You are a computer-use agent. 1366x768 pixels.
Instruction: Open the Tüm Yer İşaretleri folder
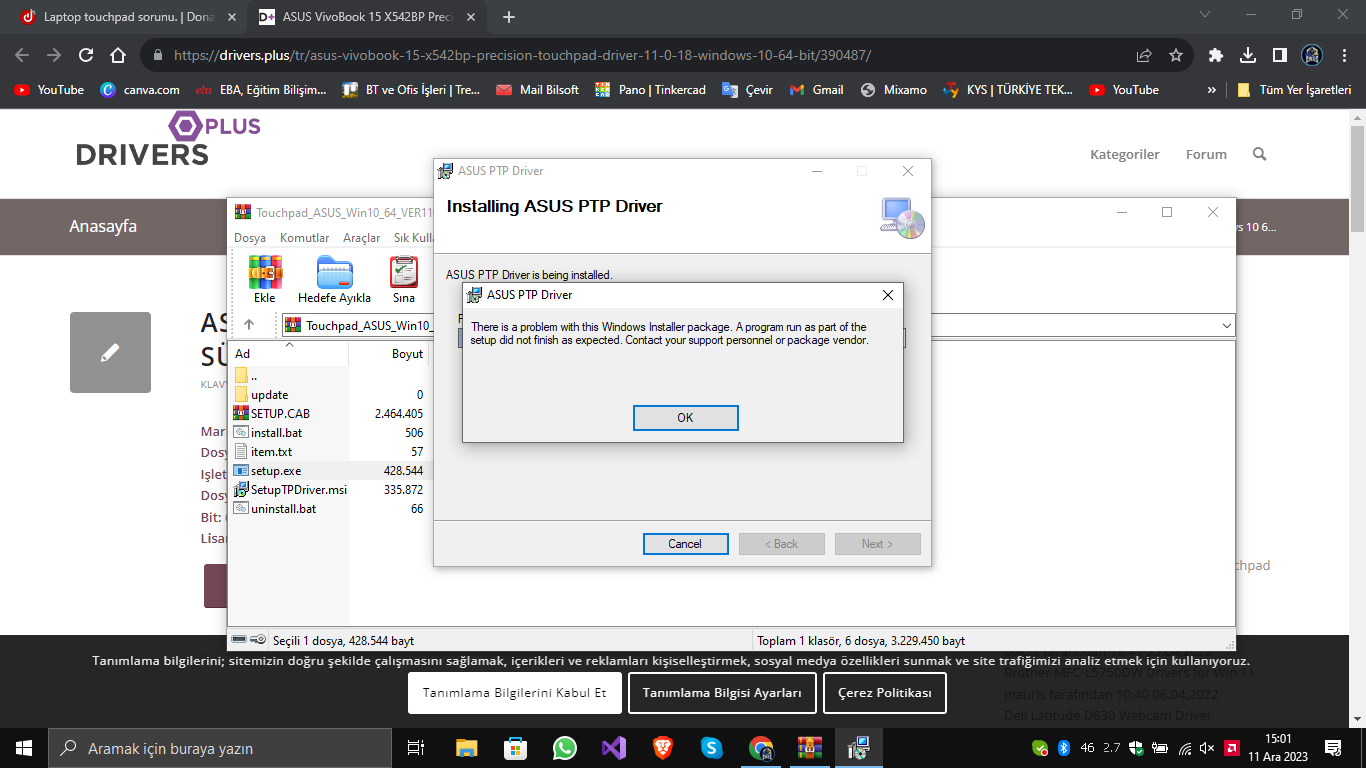pyautogui.click(x=1294, y=90)
